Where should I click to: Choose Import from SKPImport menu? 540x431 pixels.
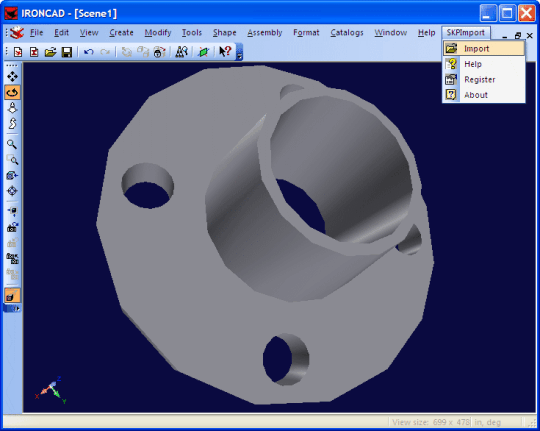tap(484, 49)
